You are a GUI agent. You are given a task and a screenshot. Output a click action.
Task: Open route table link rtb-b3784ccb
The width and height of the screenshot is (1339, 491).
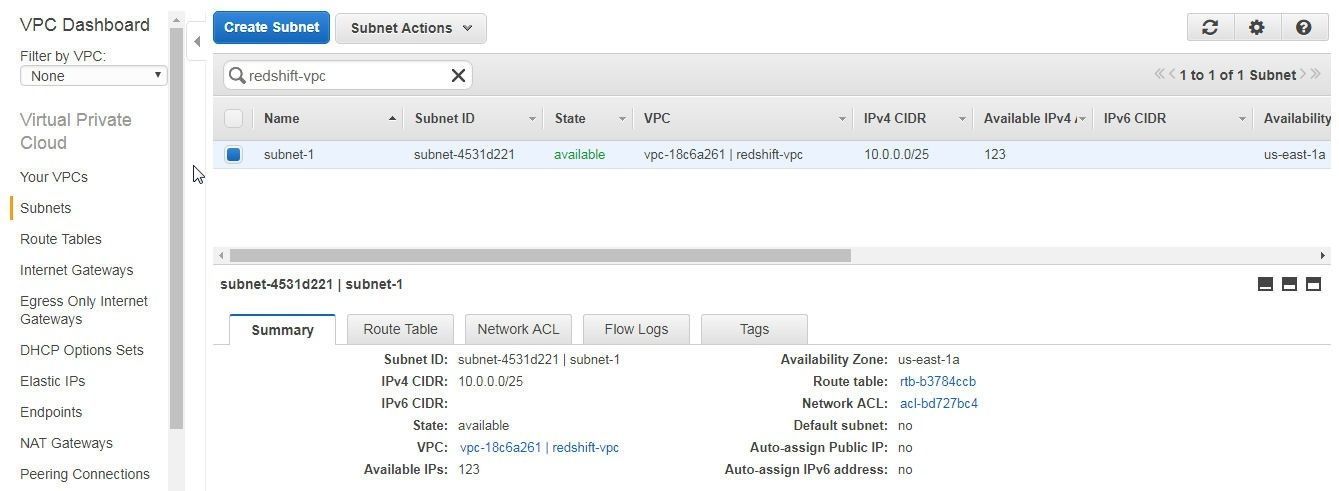pos(937,381)
